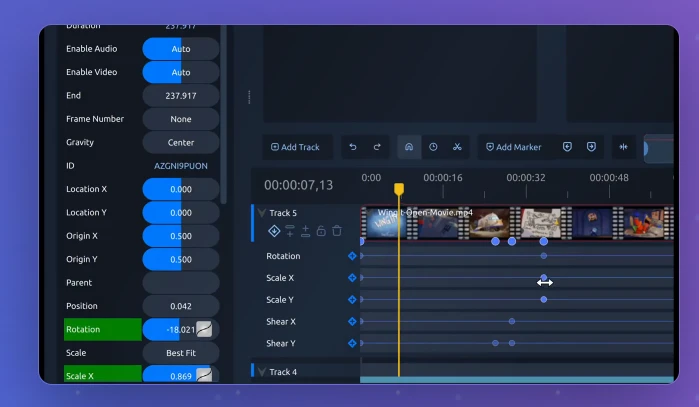699x407 pixels.
Task: Adjust the Location X 0.000 slider
Action: 181,189
